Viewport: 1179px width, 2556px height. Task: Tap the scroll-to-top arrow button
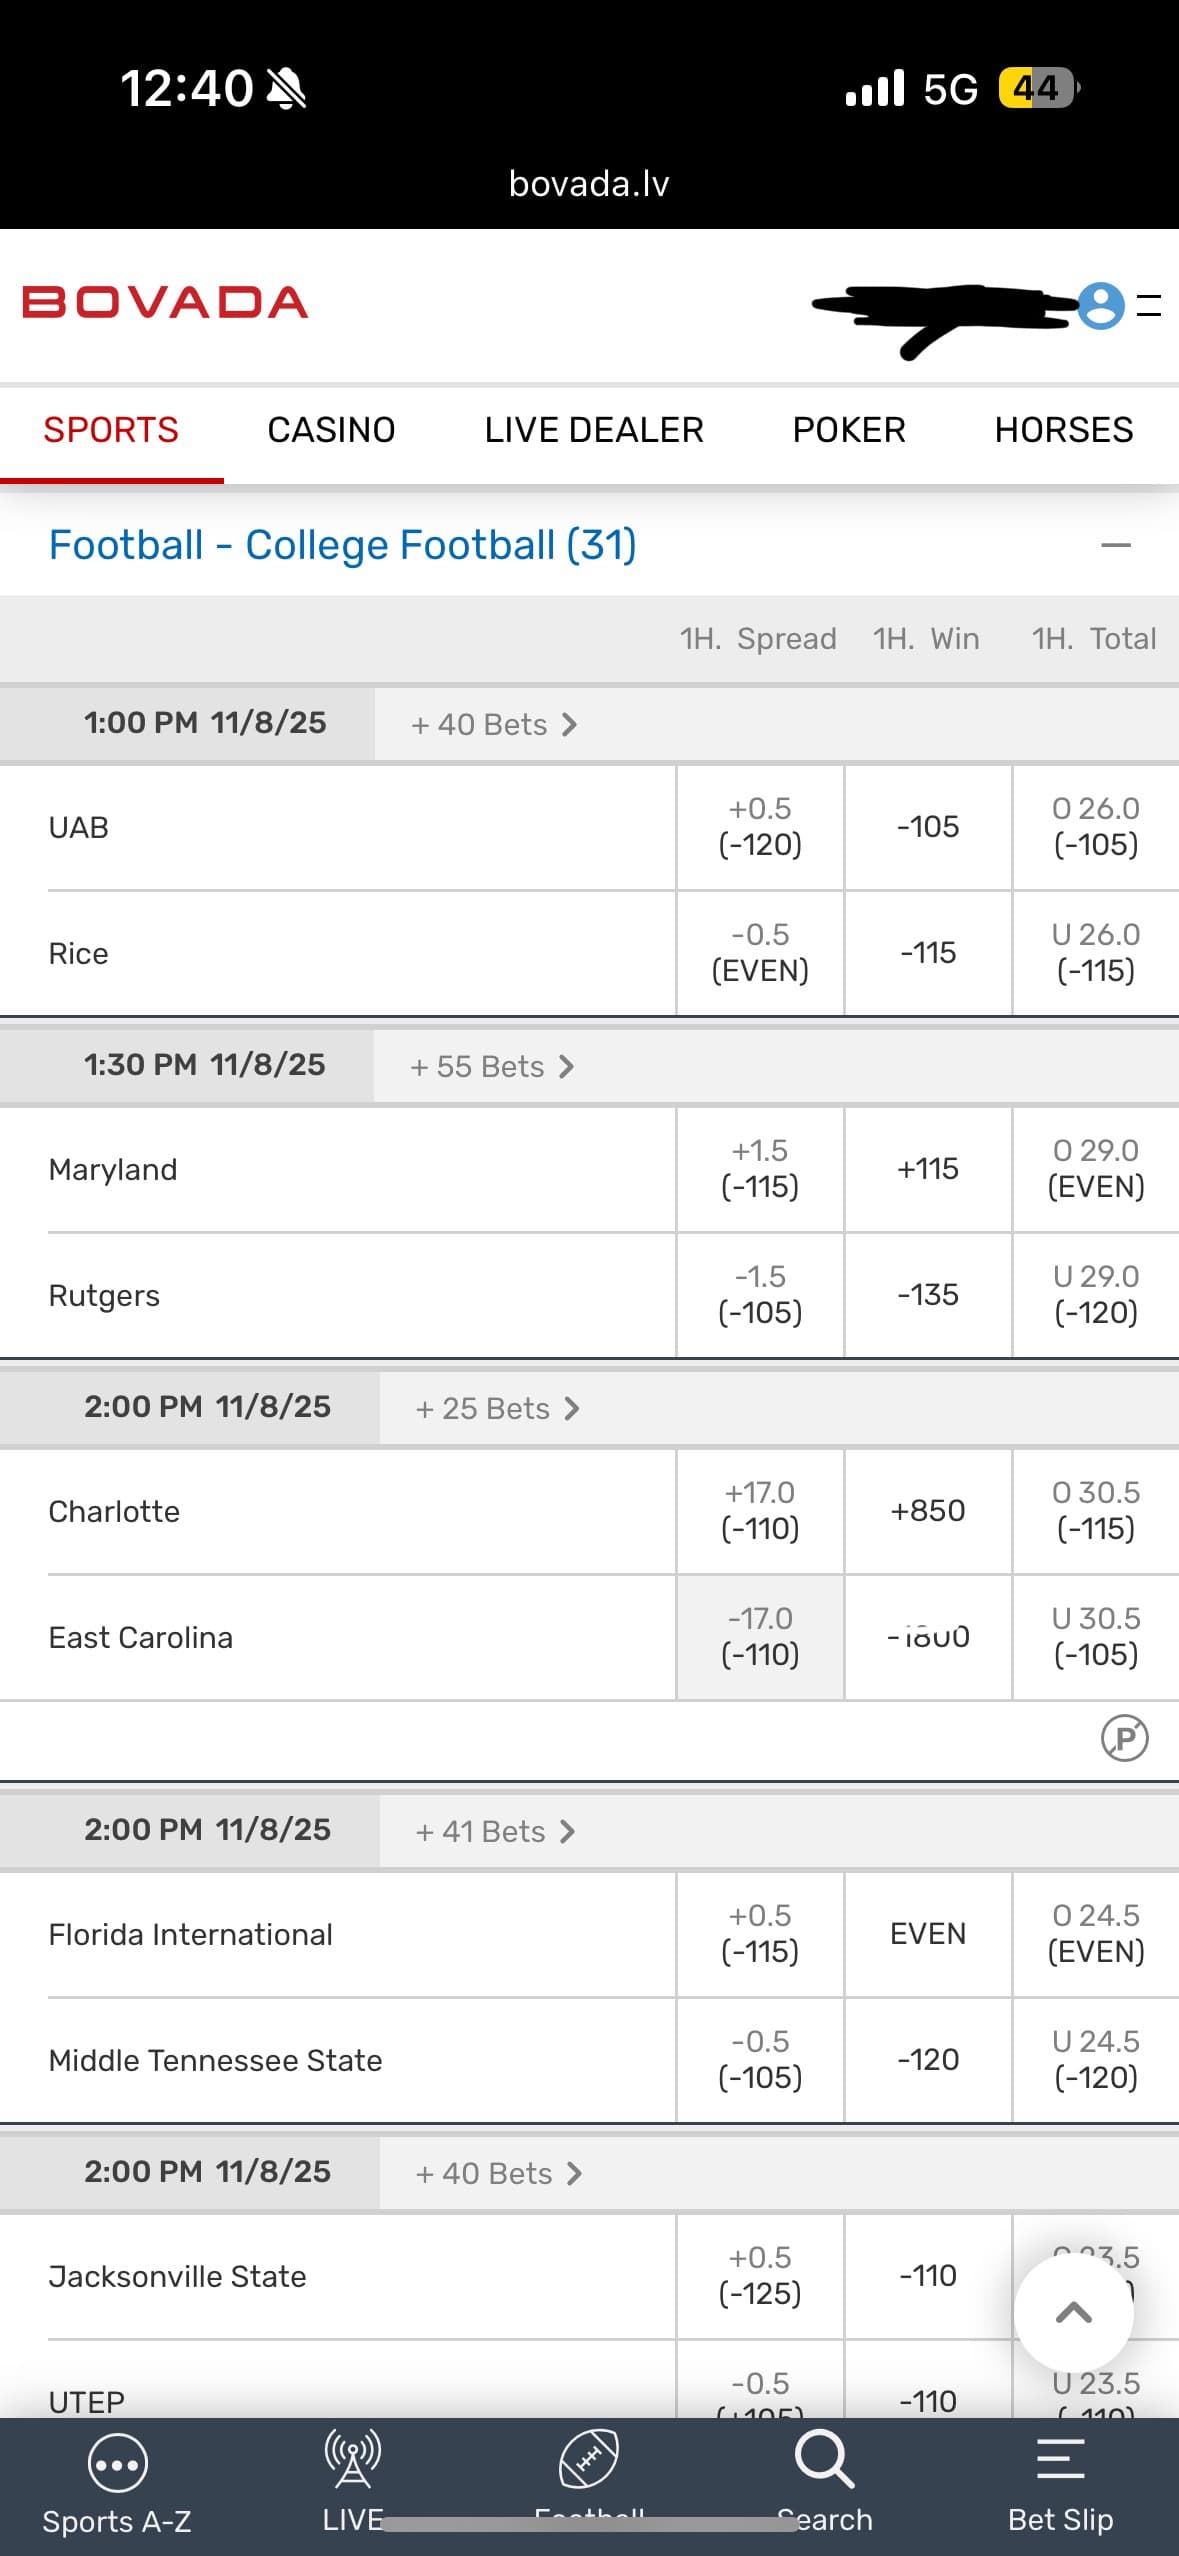click(x=1073, y=2312)
